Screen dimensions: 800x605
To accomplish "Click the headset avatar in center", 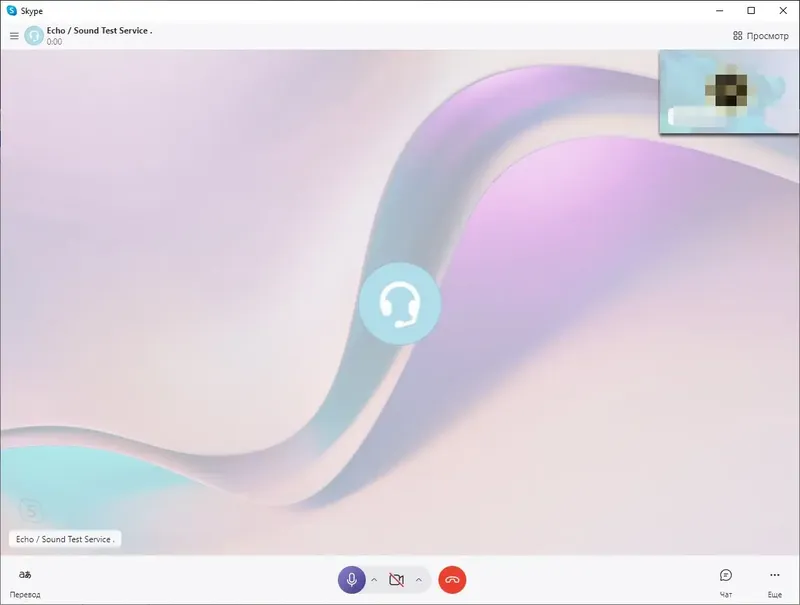I will click(x=399, y=304).
